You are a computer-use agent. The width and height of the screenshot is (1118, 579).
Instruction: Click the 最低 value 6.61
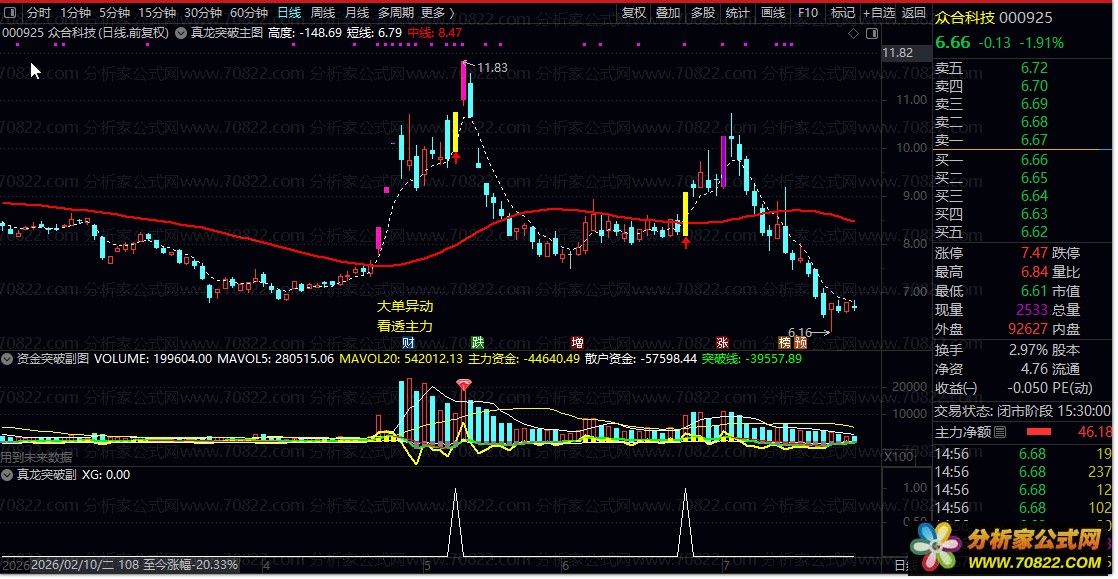pyautogui.click(x=1035, y=291)
